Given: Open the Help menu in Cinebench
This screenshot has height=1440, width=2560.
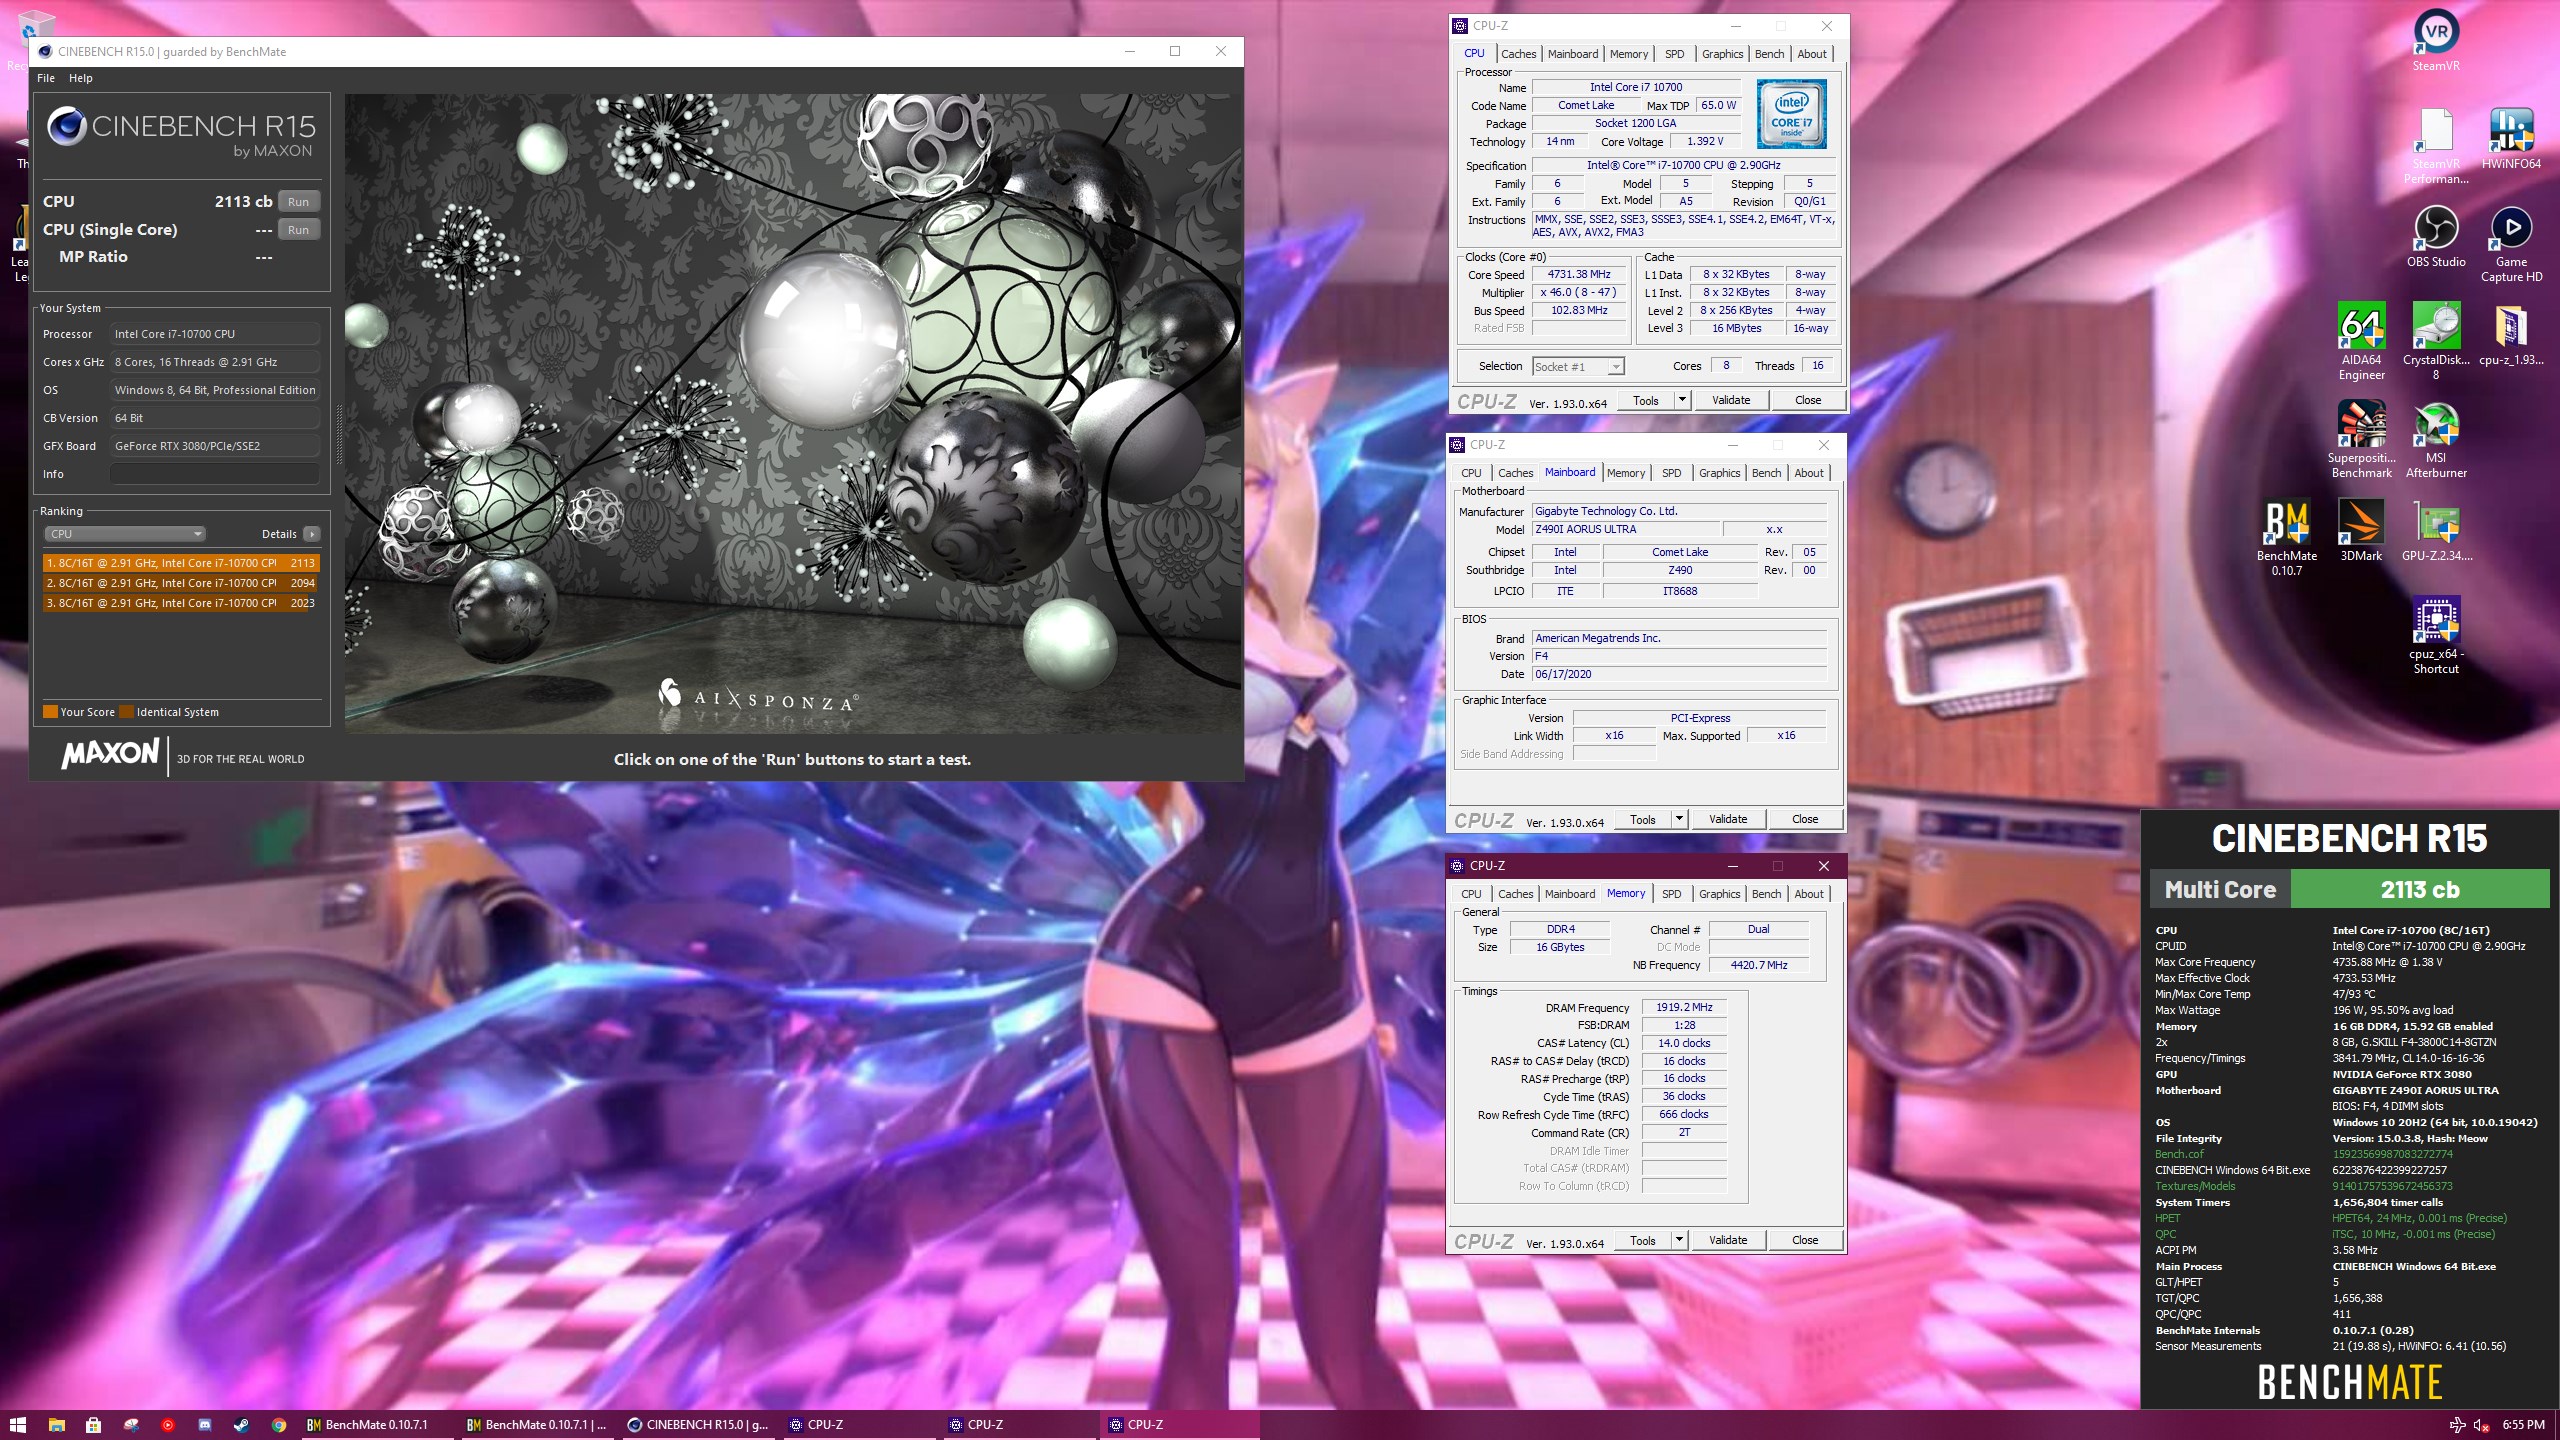Looking at the screenshot, I should tap(81, 78).
